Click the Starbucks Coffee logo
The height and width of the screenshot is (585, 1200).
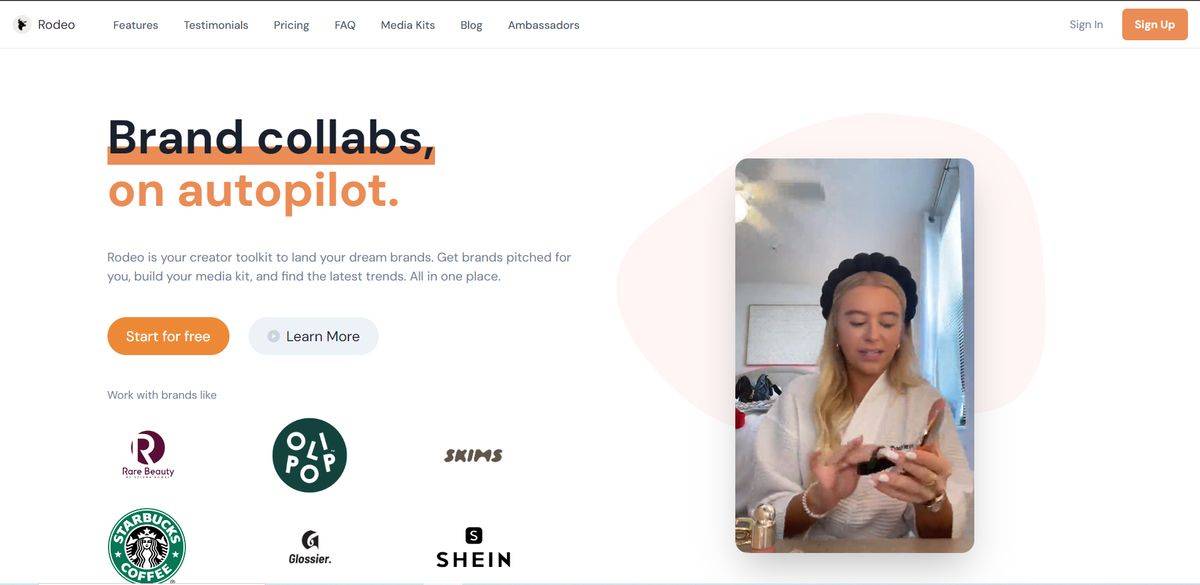coord(147,546)
